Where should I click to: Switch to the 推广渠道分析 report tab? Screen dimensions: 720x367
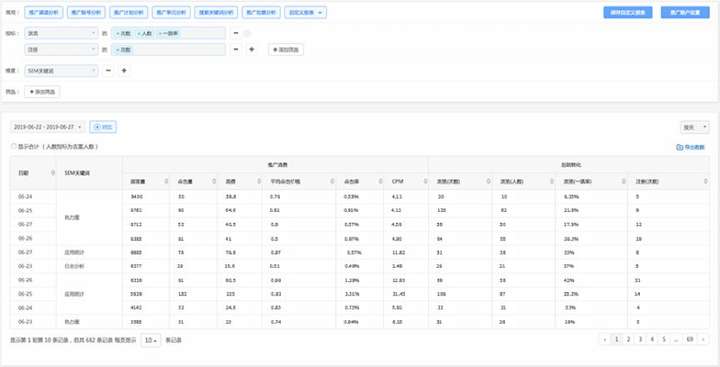pos(44,12)
